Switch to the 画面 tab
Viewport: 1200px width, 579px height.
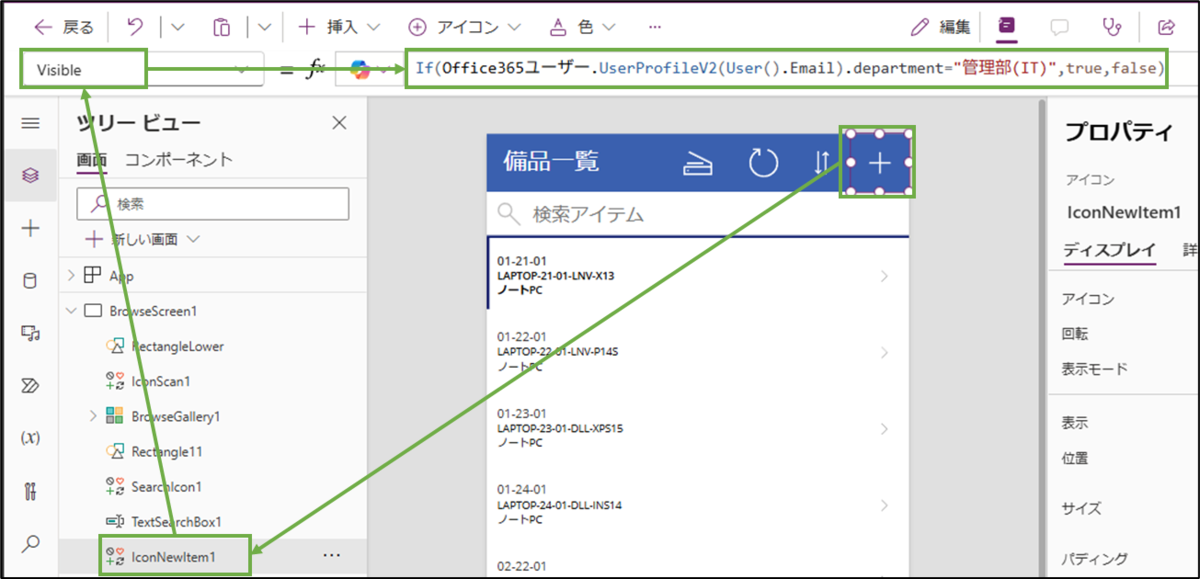click(92, 160)
